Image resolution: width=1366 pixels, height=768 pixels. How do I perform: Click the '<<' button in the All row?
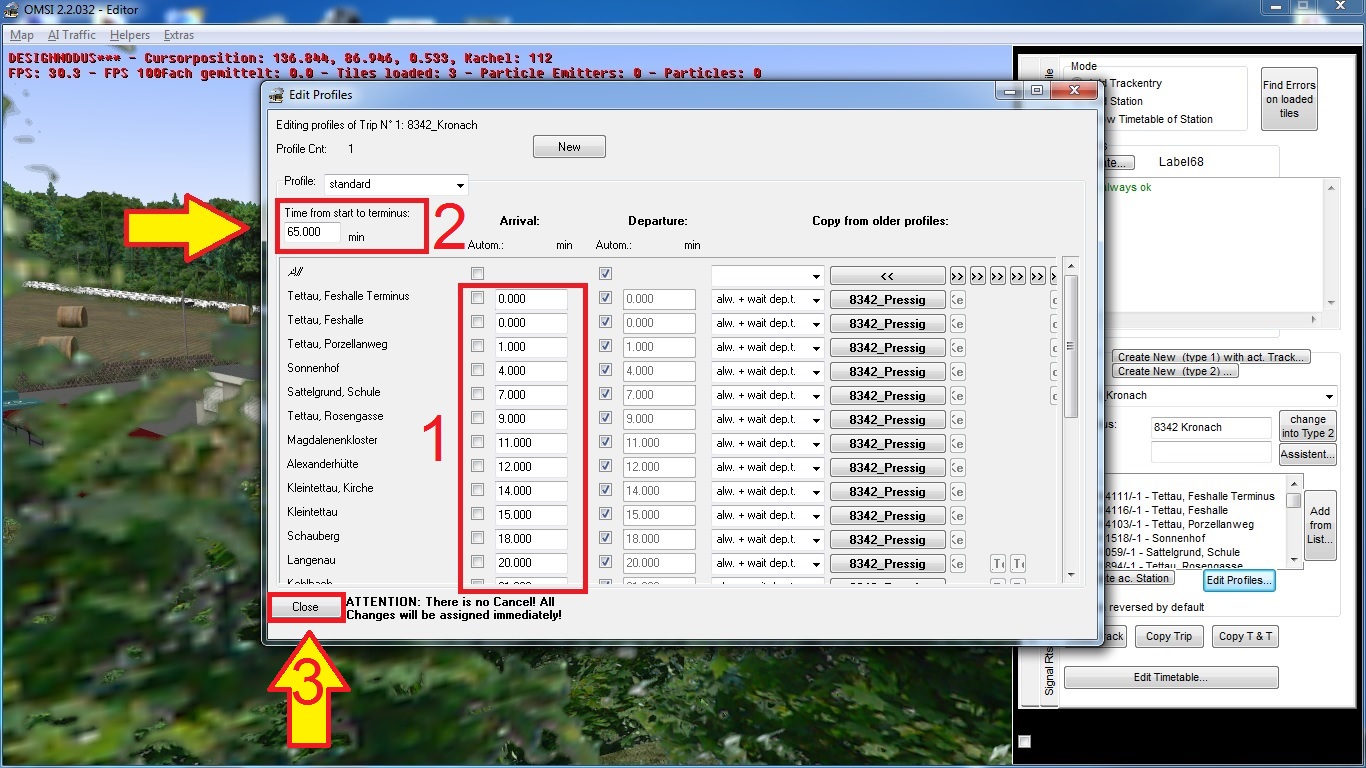(x=887, y=276)
